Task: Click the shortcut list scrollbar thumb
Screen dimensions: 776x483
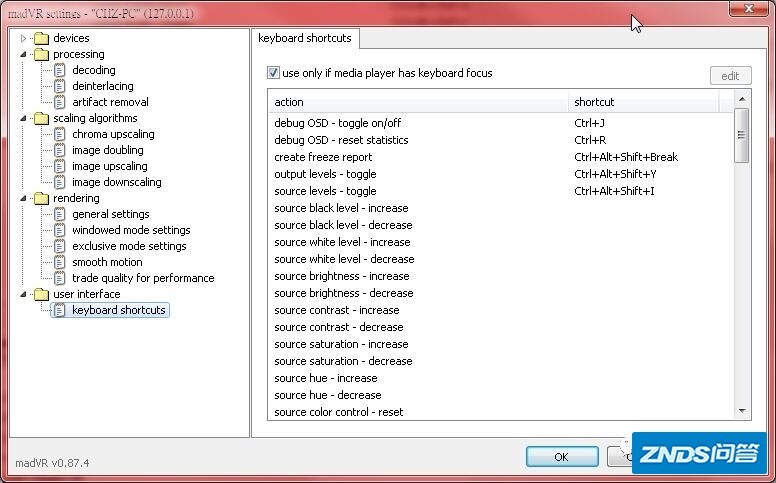Action: [741, 135]
